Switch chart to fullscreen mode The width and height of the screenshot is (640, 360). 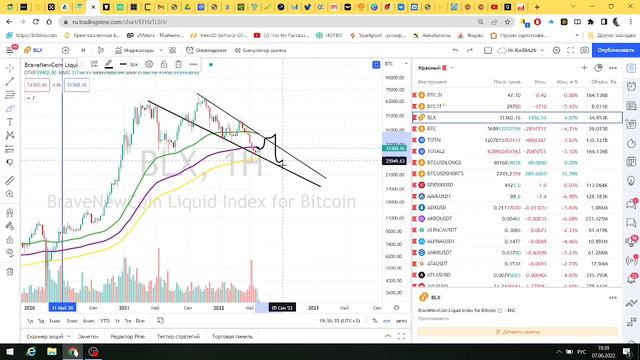[x=571, y=50]
